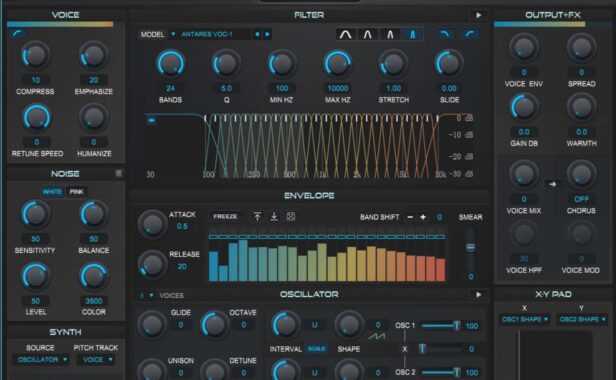Click the voice mix to chorus arrow
Viewport: 616px width, 380px height.
click(552, 184)
